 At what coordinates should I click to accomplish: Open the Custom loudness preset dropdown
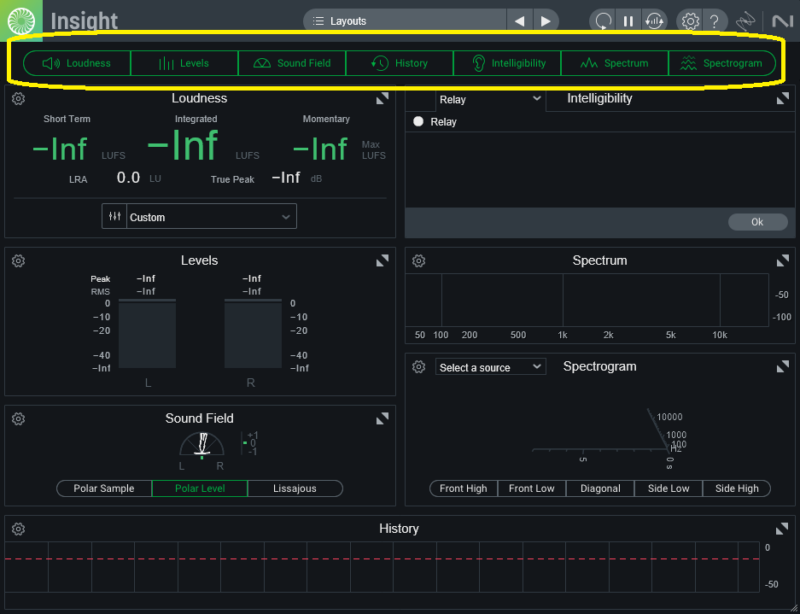coord(211,217)
